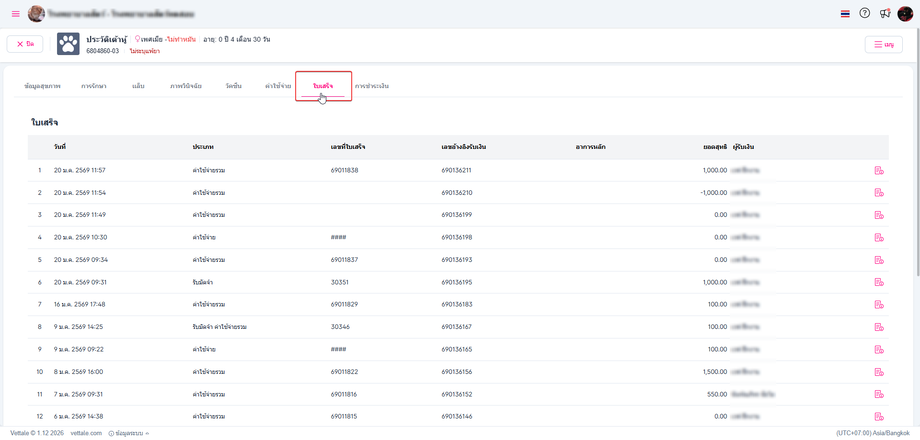The image size is (920, 440).
Task: Open receipt document icon for row 10
Action: [x=879, y=372]
